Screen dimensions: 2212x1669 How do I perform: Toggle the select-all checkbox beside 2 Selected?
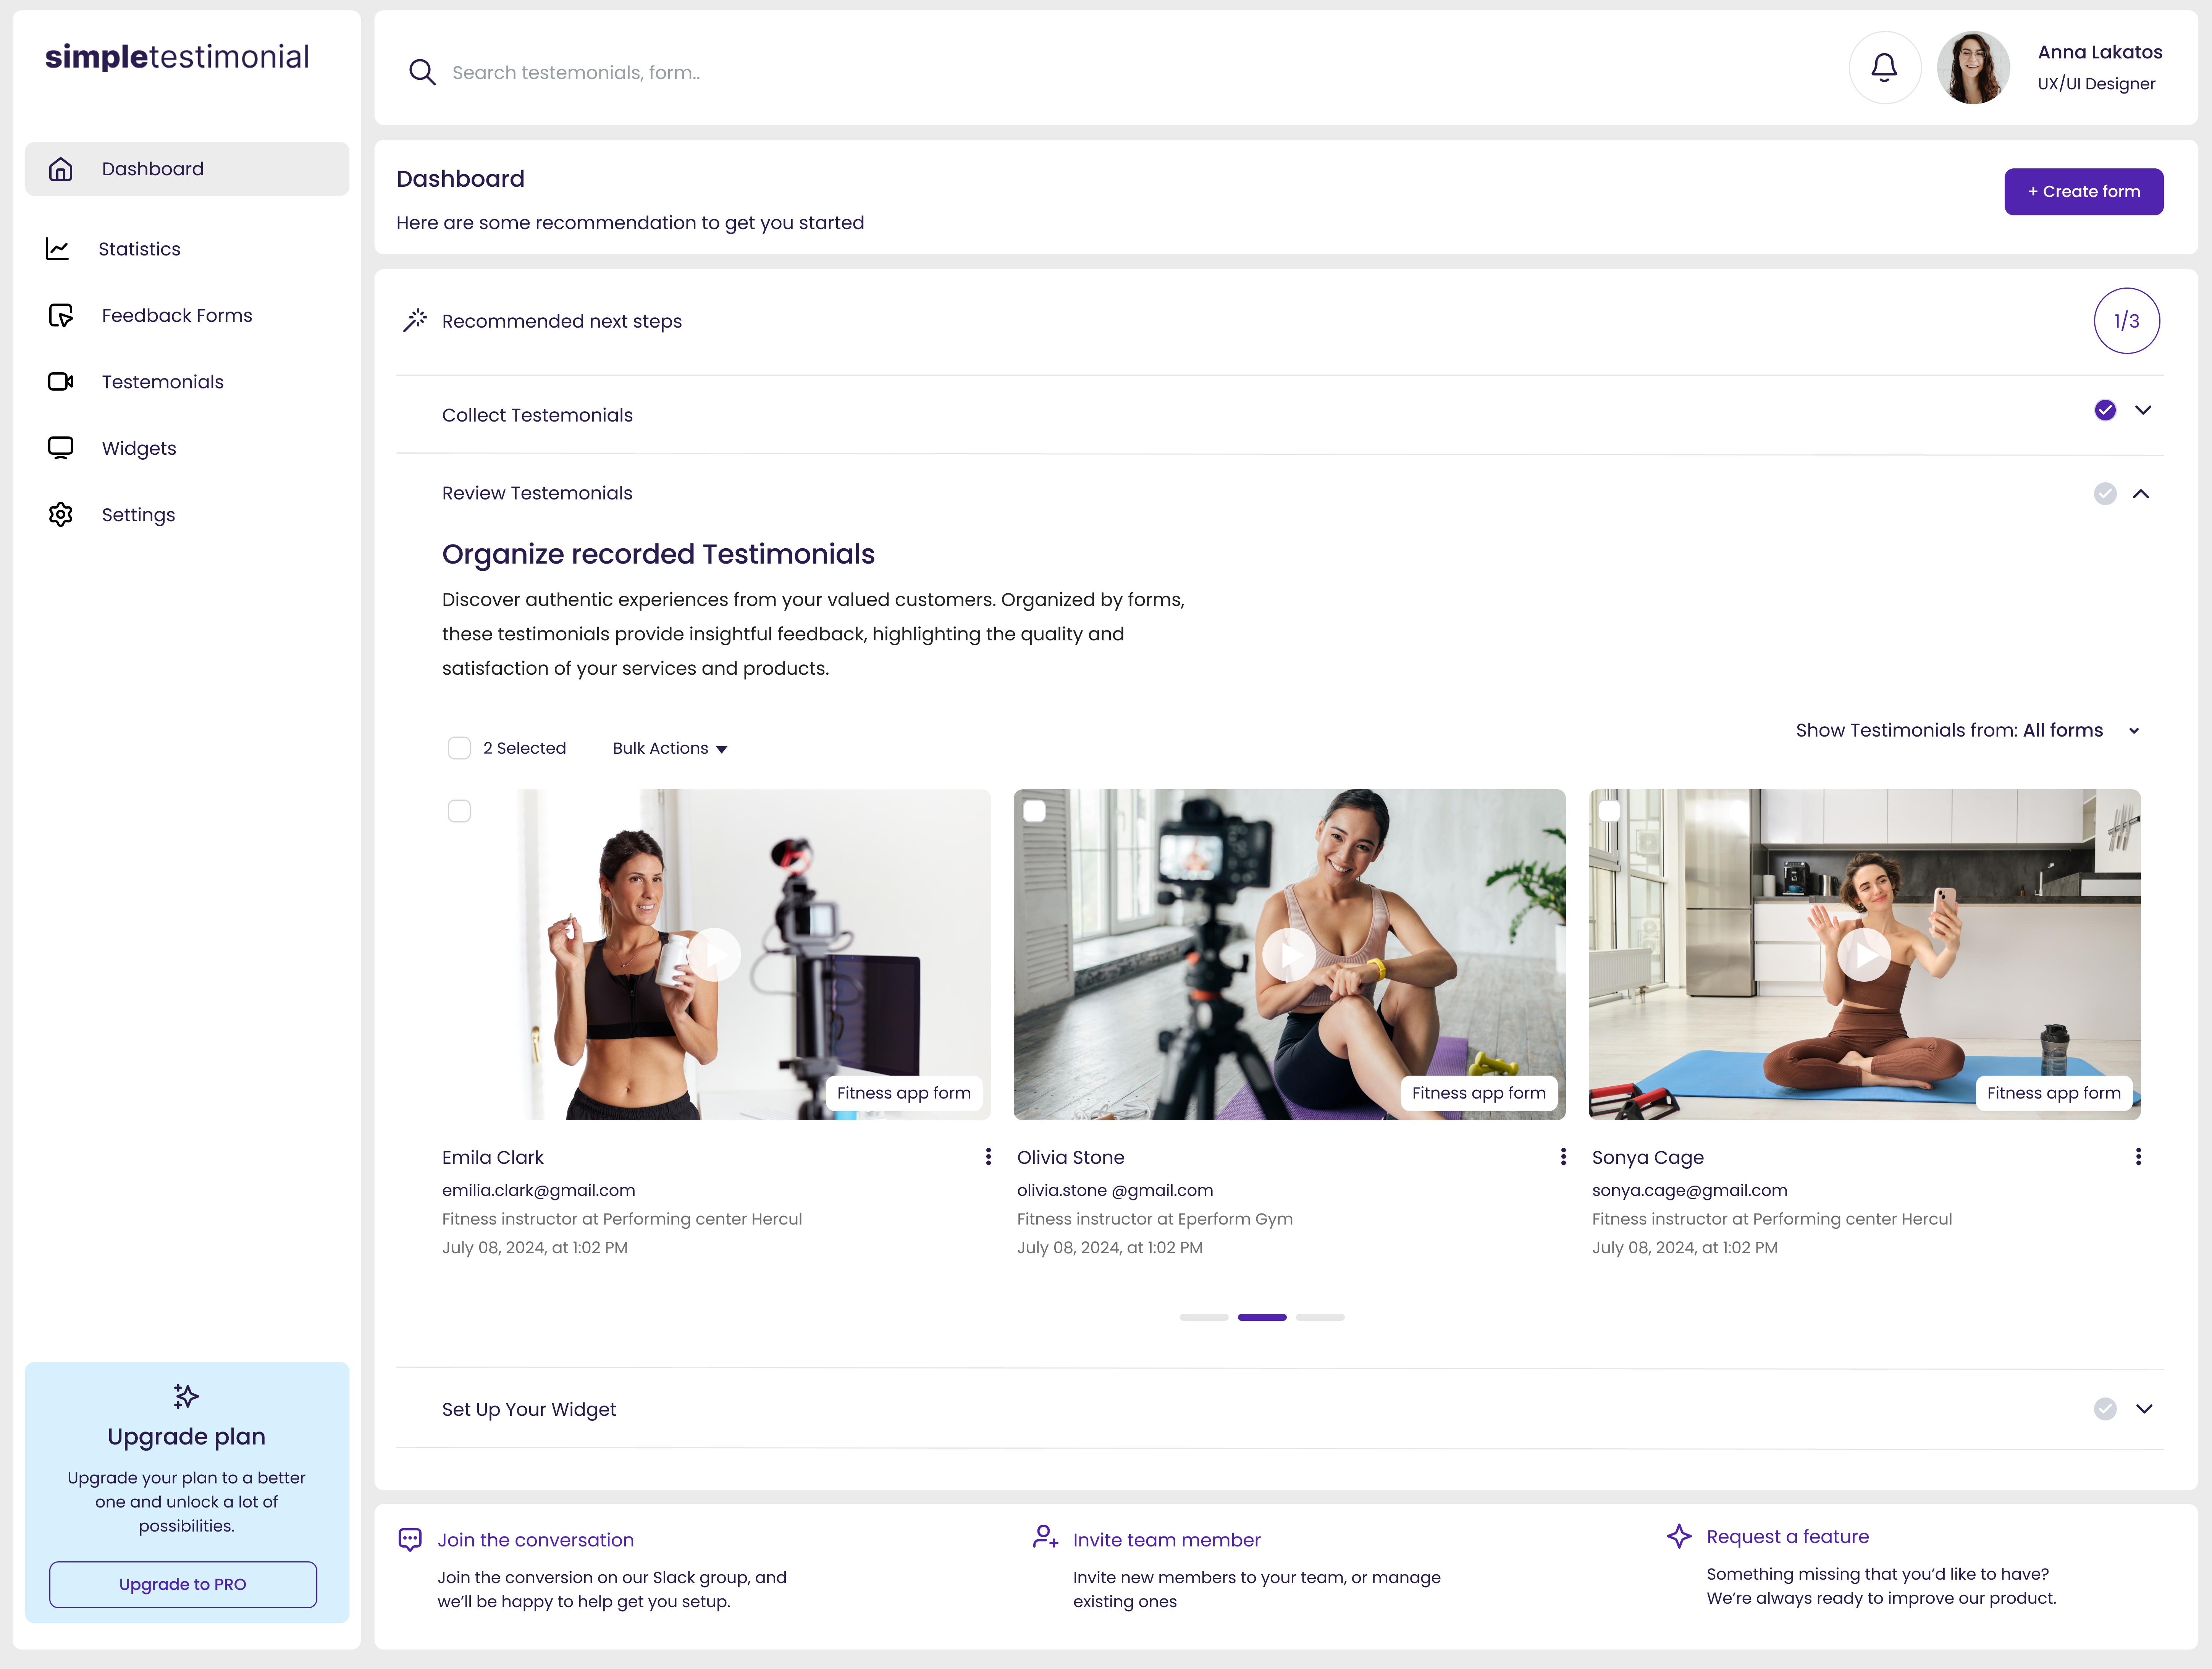[459, 748]
